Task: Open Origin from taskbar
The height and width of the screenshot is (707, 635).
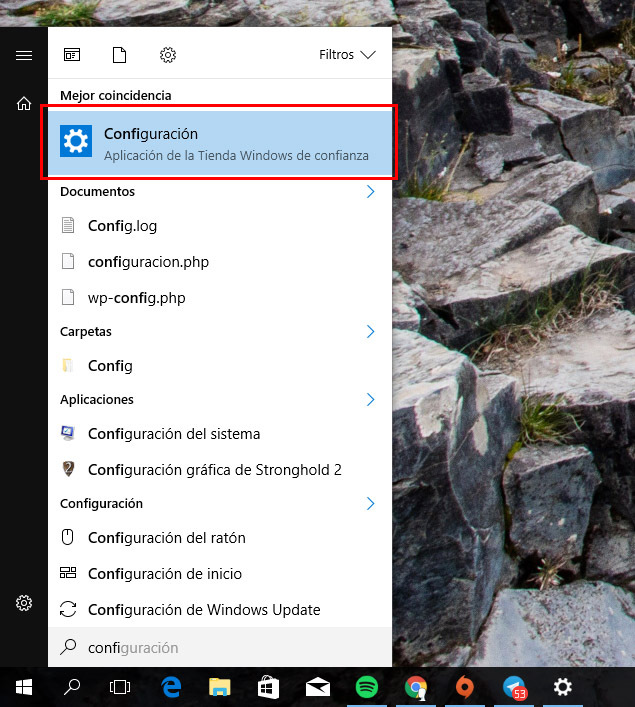Action: pos(465,687)
